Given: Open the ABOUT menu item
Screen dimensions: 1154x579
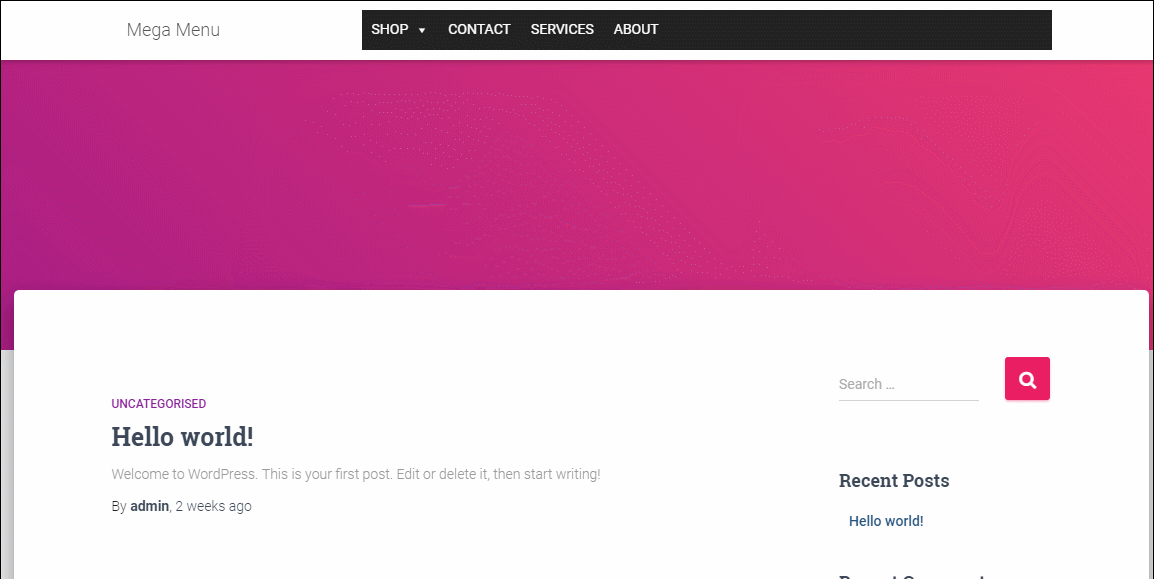Looking at the screenshot, I should click(x=636, y=29).
